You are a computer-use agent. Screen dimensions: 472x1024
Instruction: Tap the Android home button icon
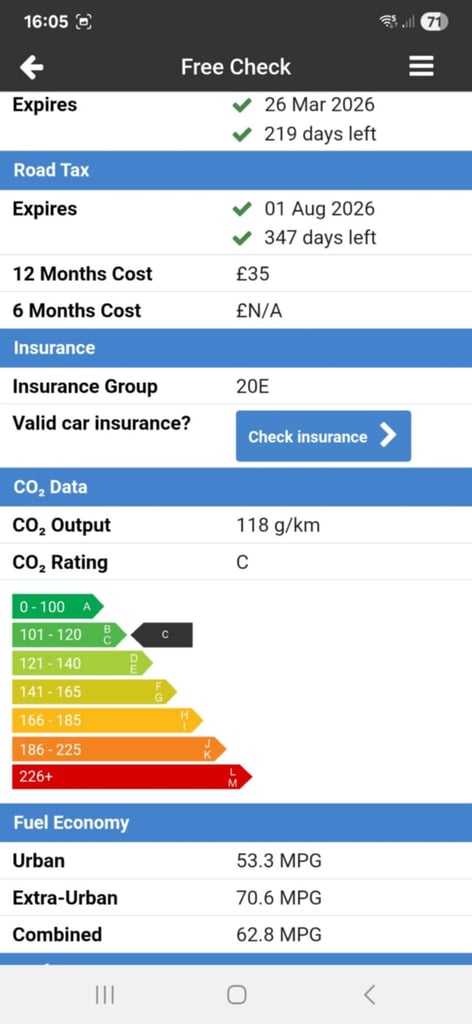(236, 995)
